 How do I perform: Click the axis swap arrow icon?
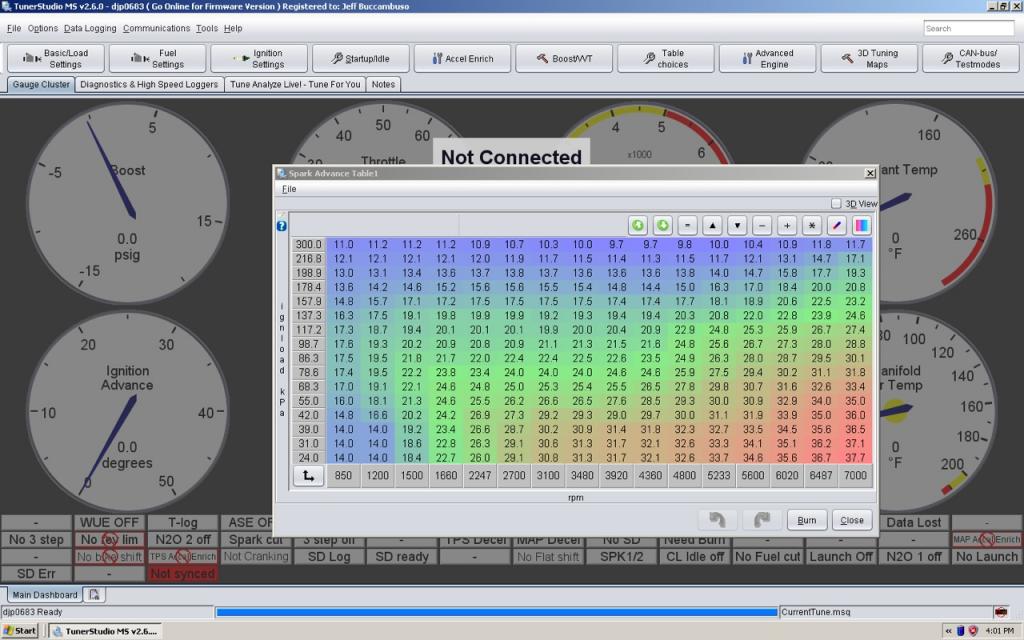click(308, 477)
